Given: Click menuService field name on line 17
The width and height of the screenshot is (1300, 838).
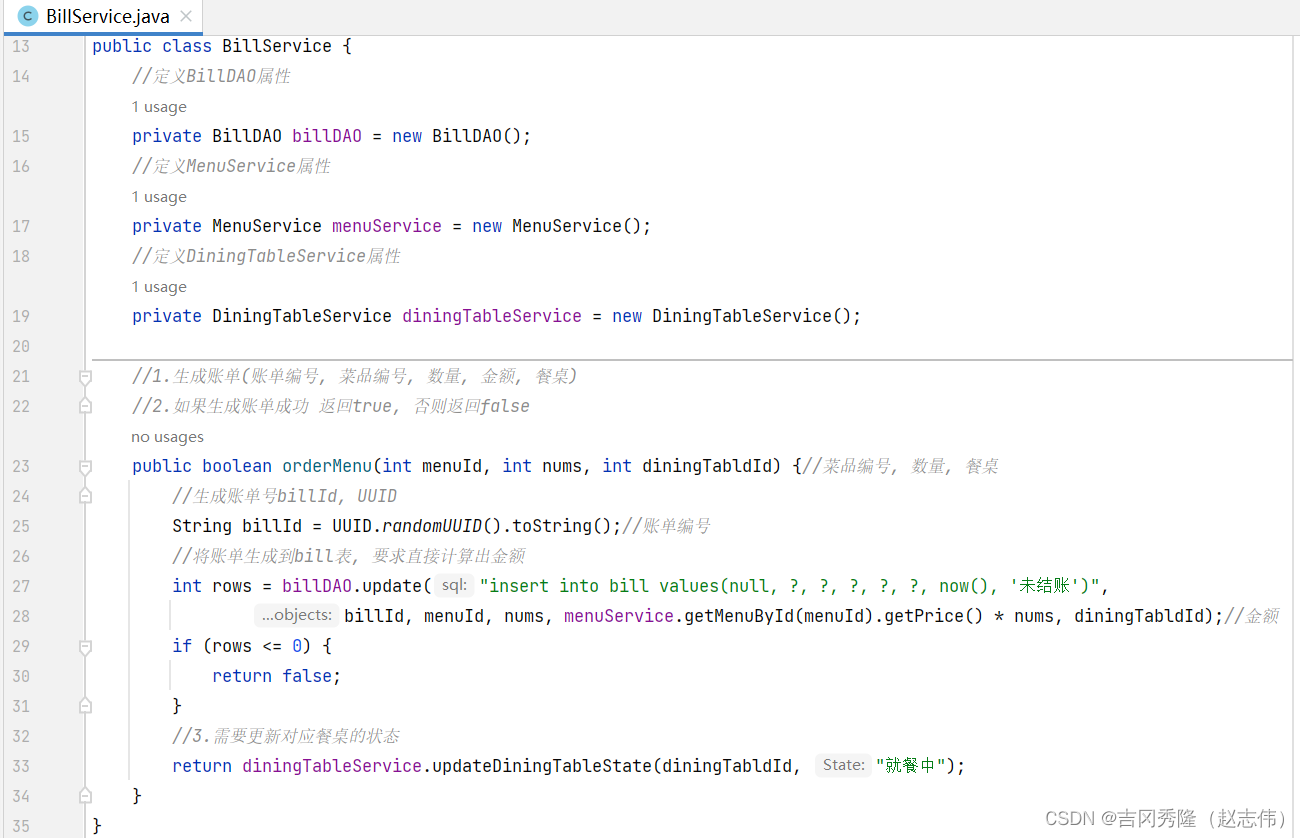Looking at the screenshot, I should click(x=387, y=226).
